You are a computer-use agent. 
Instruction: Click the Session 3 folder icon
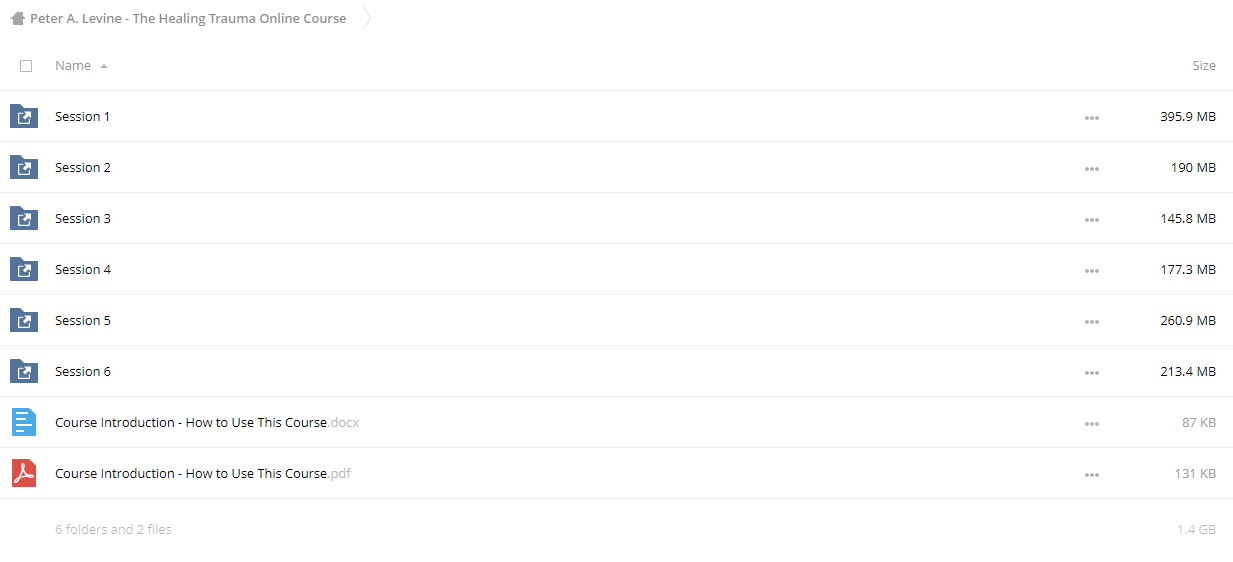coord(24,219)
